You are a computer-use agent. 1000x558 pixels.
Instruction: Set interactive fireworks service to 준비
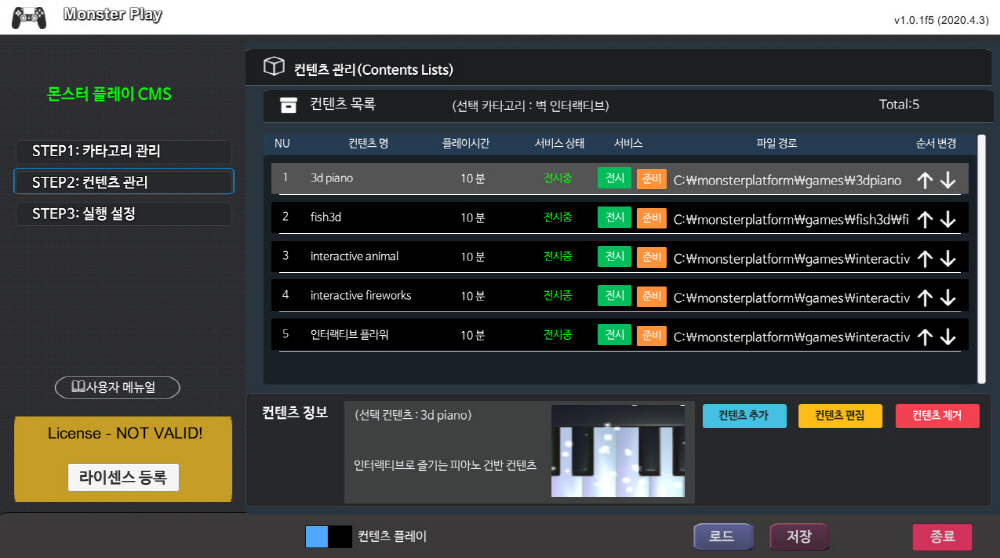point(651,296)
